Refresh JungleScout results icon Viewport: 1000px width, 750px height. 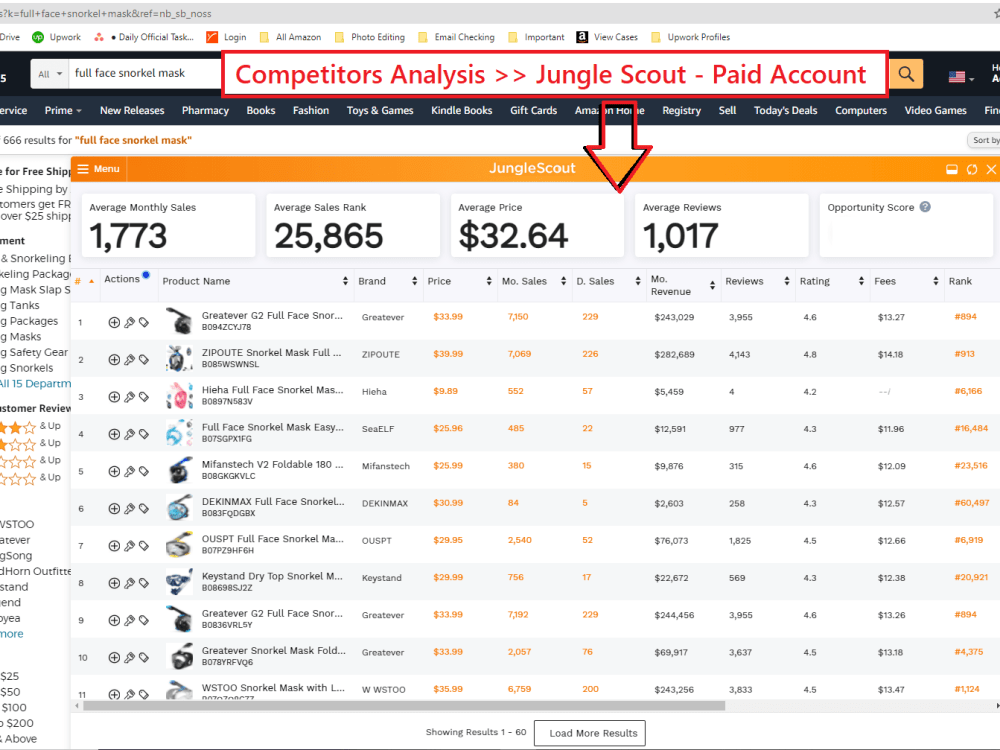[972, 169]
